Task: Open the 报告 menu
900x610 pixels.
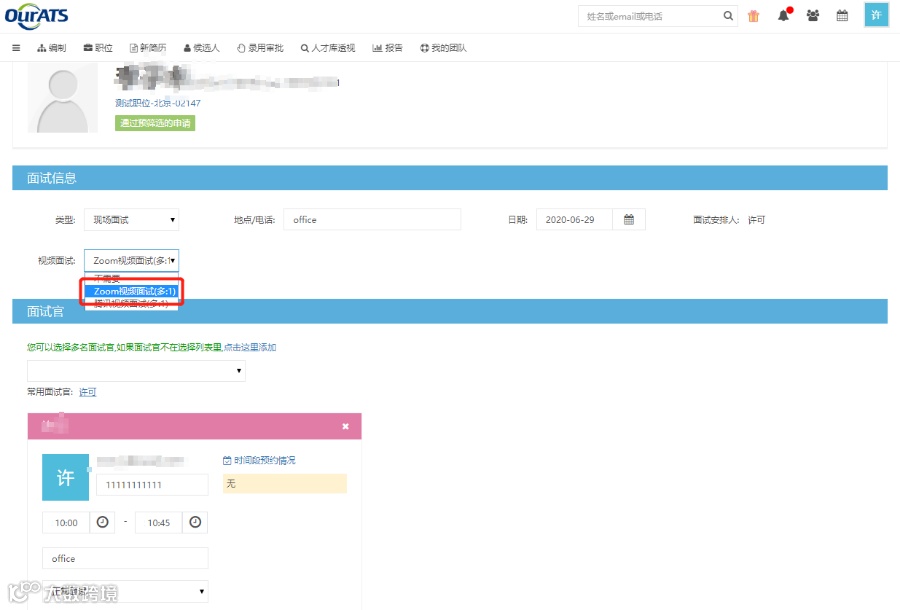Action: click(x=387, y=48)
